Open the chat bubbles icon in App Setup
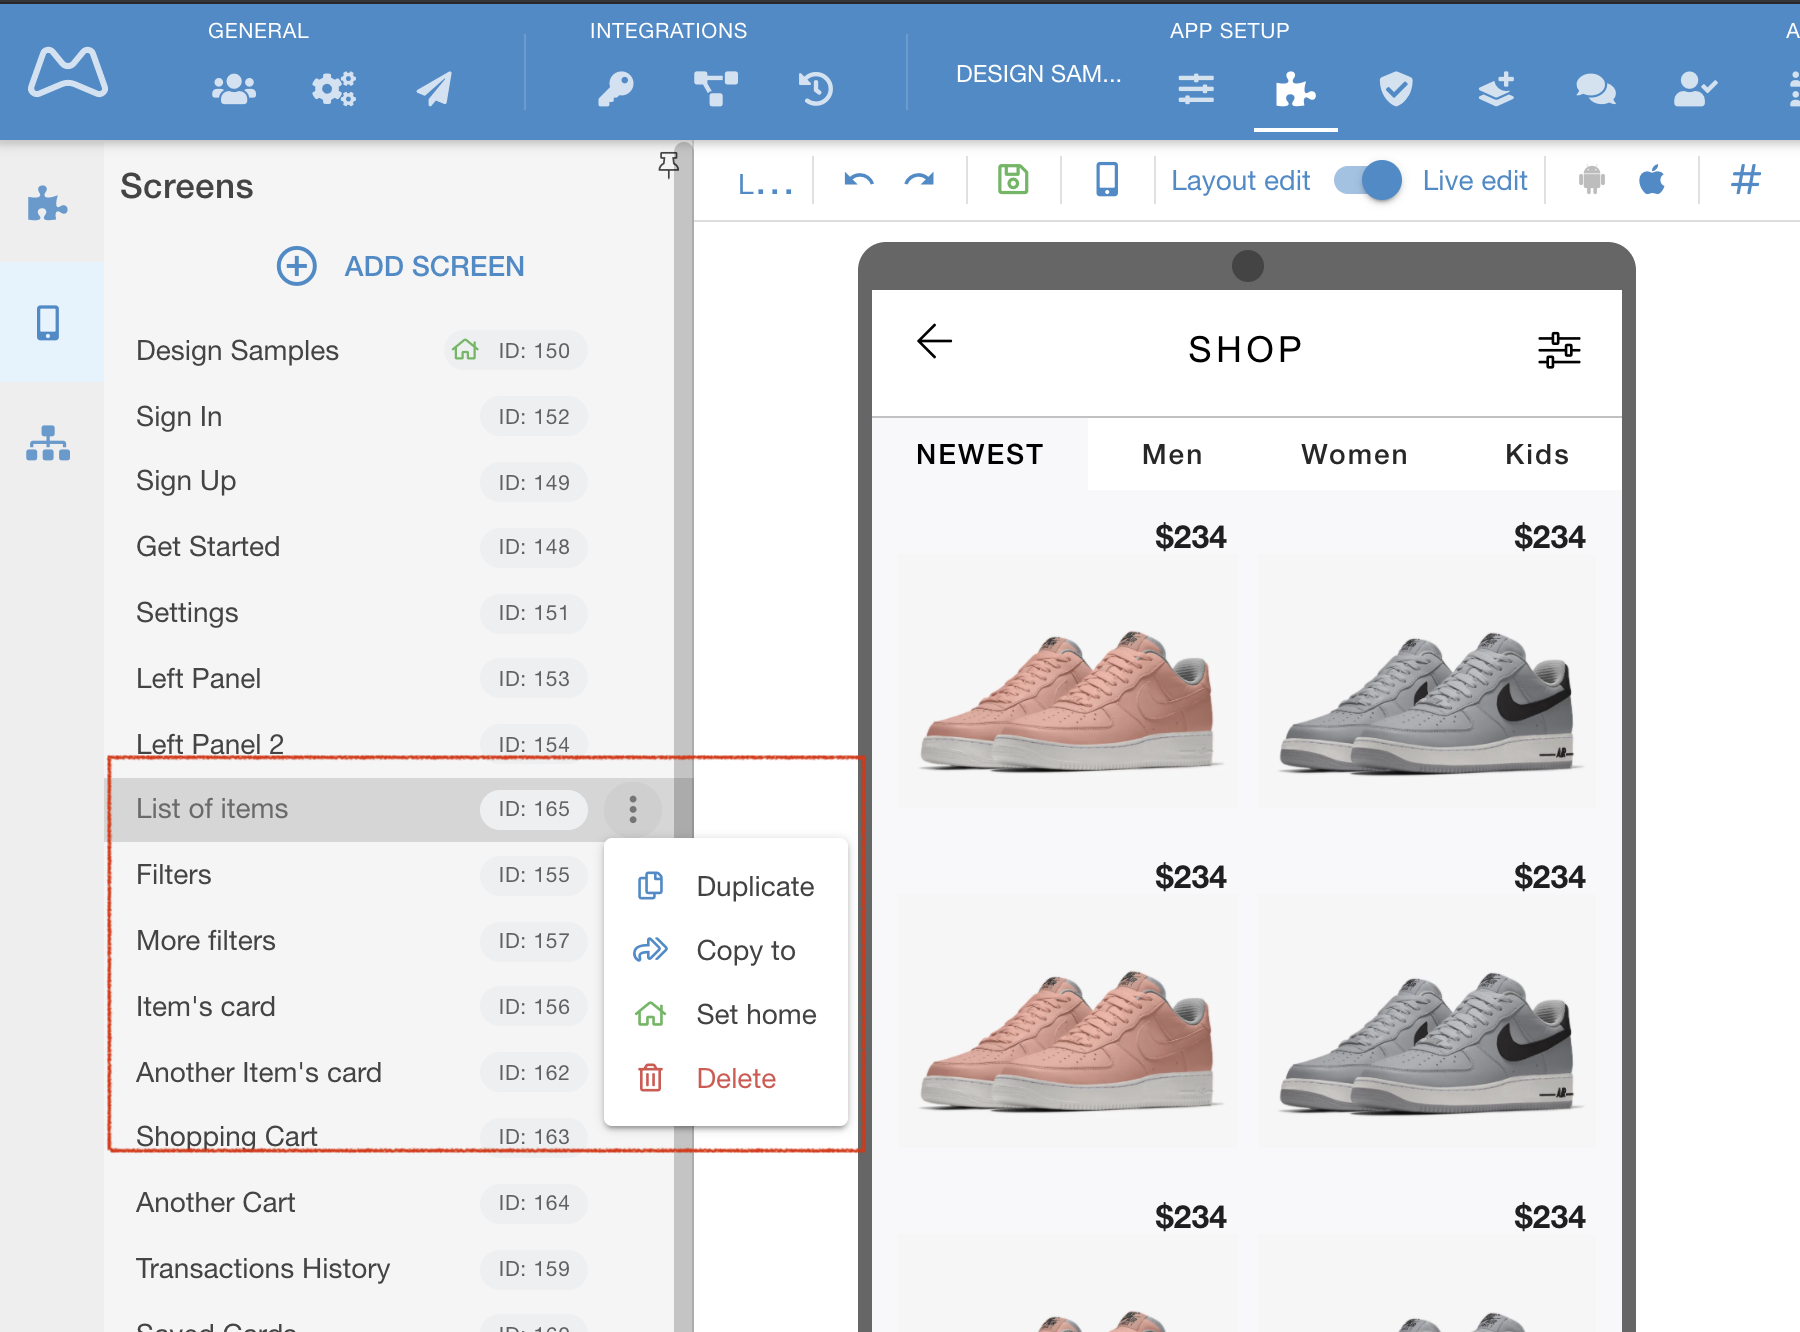The width and height of the screenshot is (1800, 1332). (1596, 89)
